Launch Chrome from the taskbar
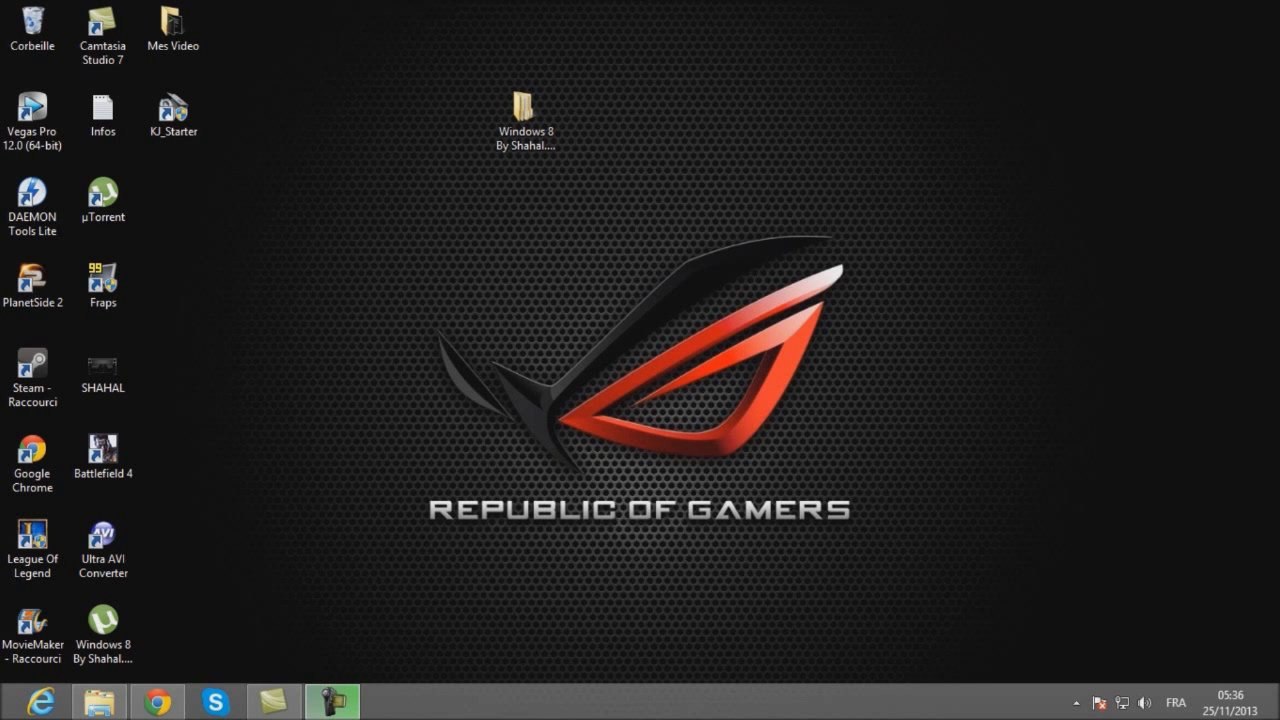 [157, 702]
